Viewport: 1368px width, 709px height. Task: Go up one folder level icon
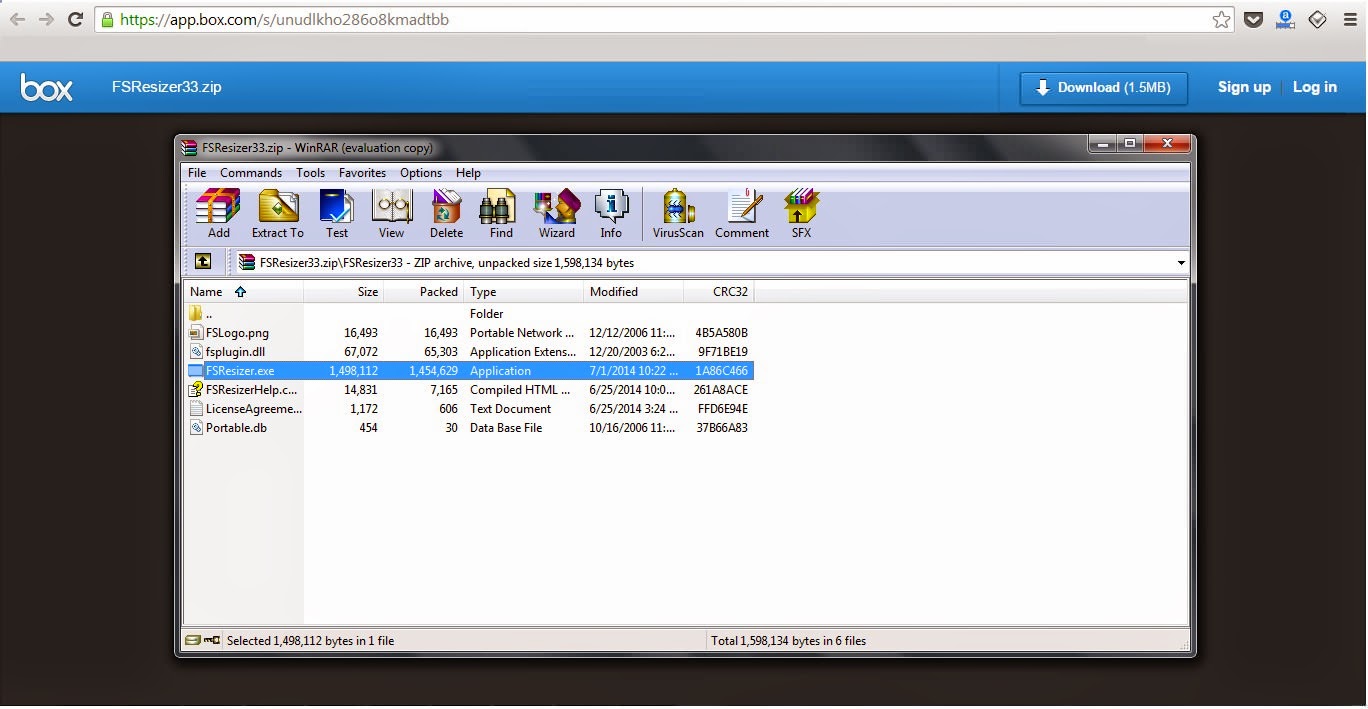(203, 262)
